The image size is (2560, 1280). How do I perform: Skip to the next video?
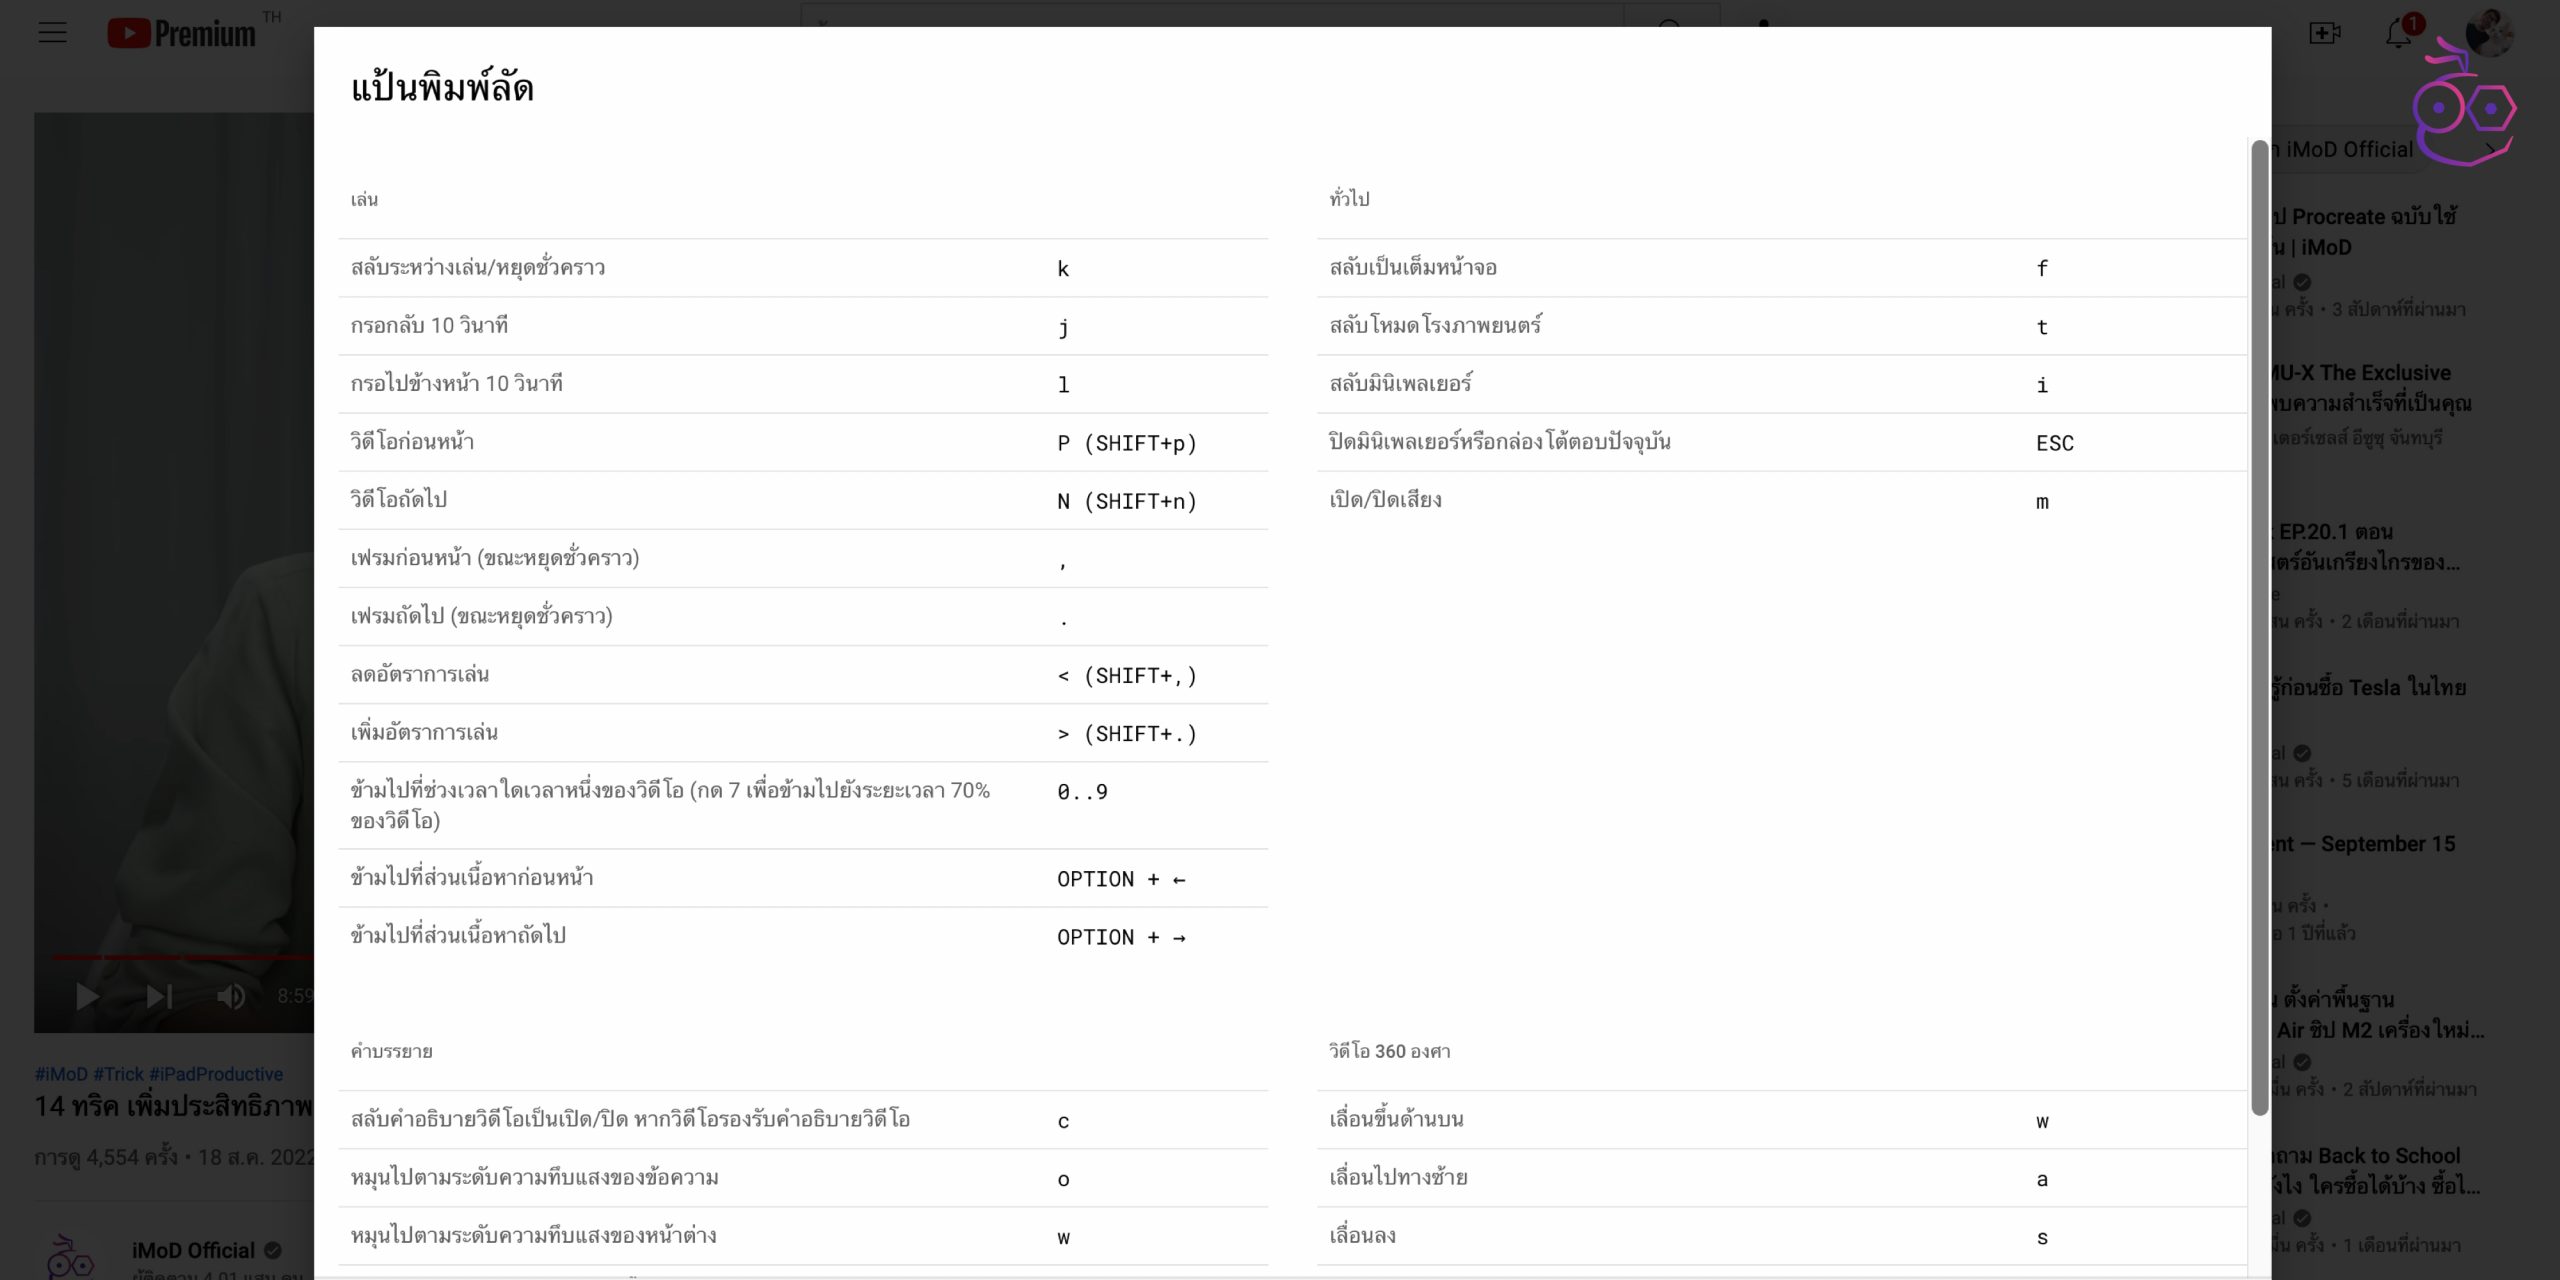click(x=159, y=996)
